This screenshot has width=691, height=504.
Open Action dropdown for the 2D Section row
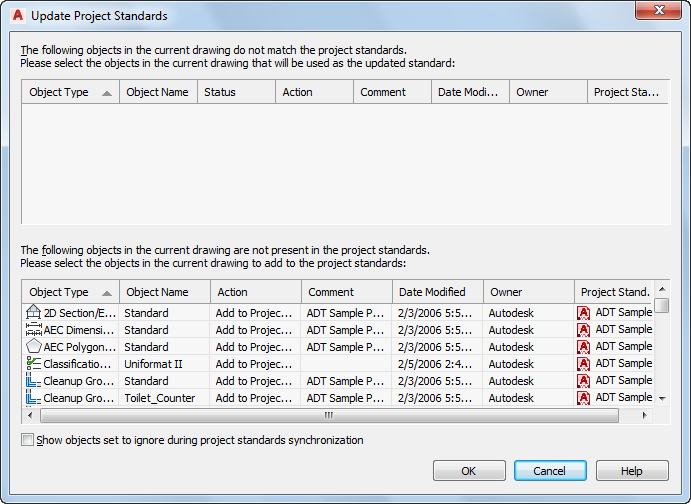pos(255,313)
